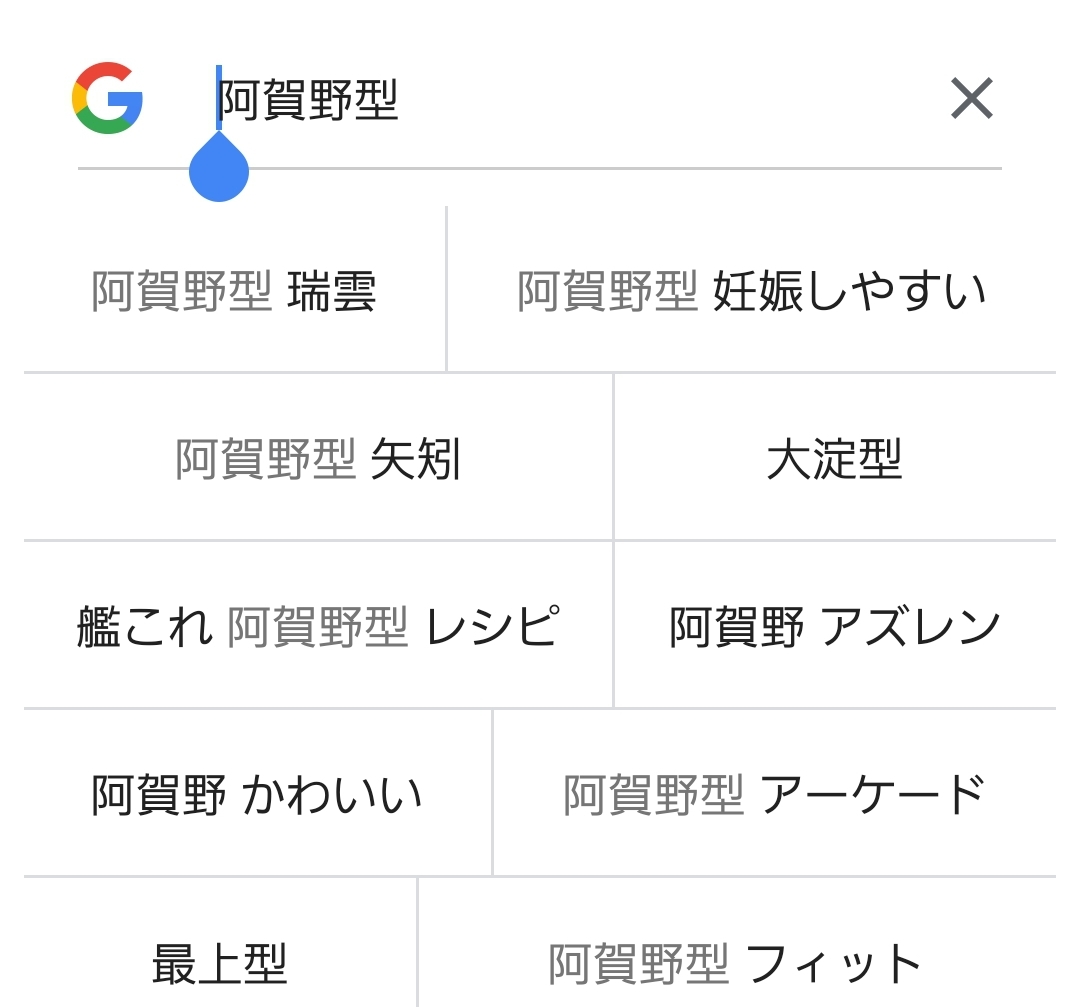Select the suggestion ending in フィット
This screenshot has height=1007, width=1080.
click(736, 963)
